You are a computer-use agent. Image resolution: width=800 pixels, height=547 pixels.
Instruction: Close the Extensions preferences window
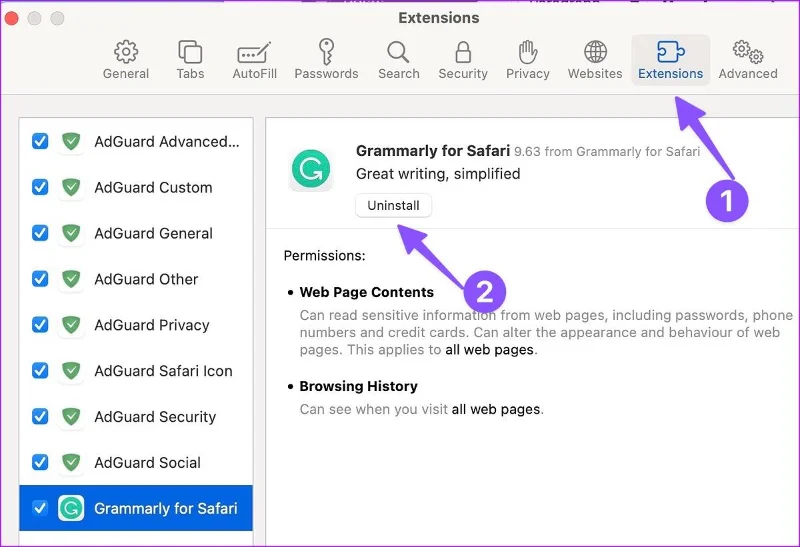click(x=11, y=18)
